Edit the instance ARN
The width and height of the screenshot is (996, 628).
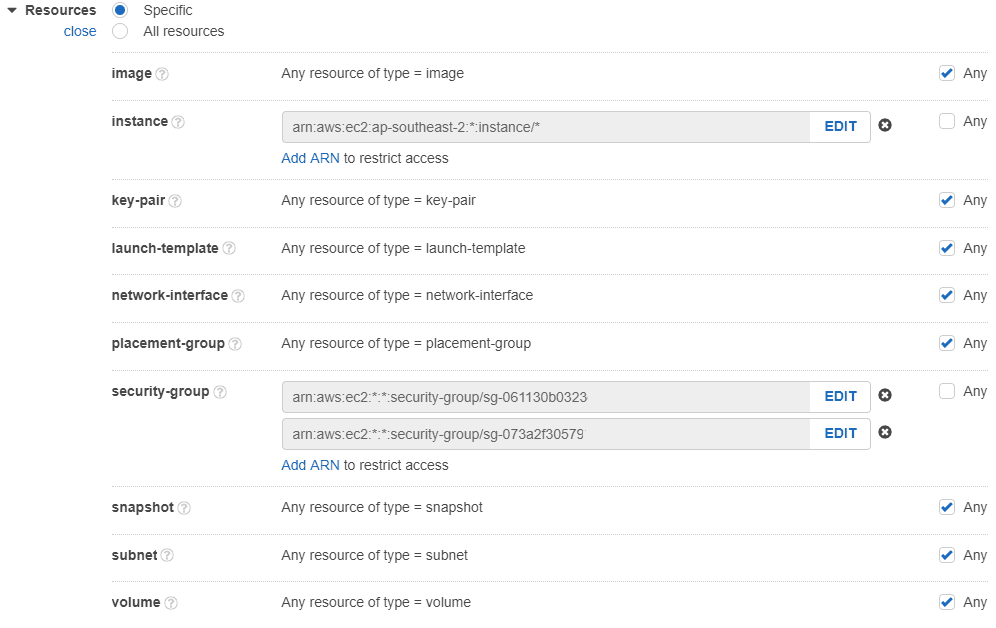pos(840,126)
